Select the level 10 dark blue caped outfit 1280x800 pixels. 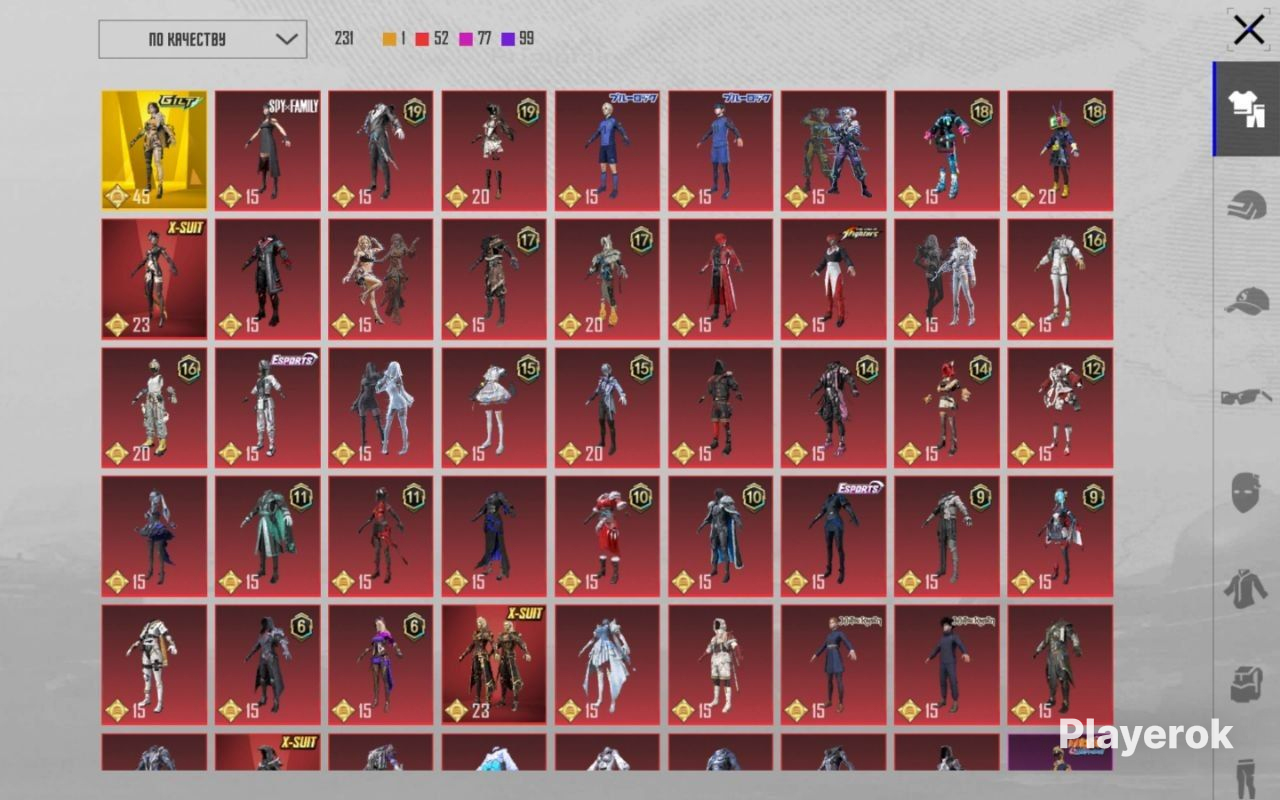coord(721,536)
